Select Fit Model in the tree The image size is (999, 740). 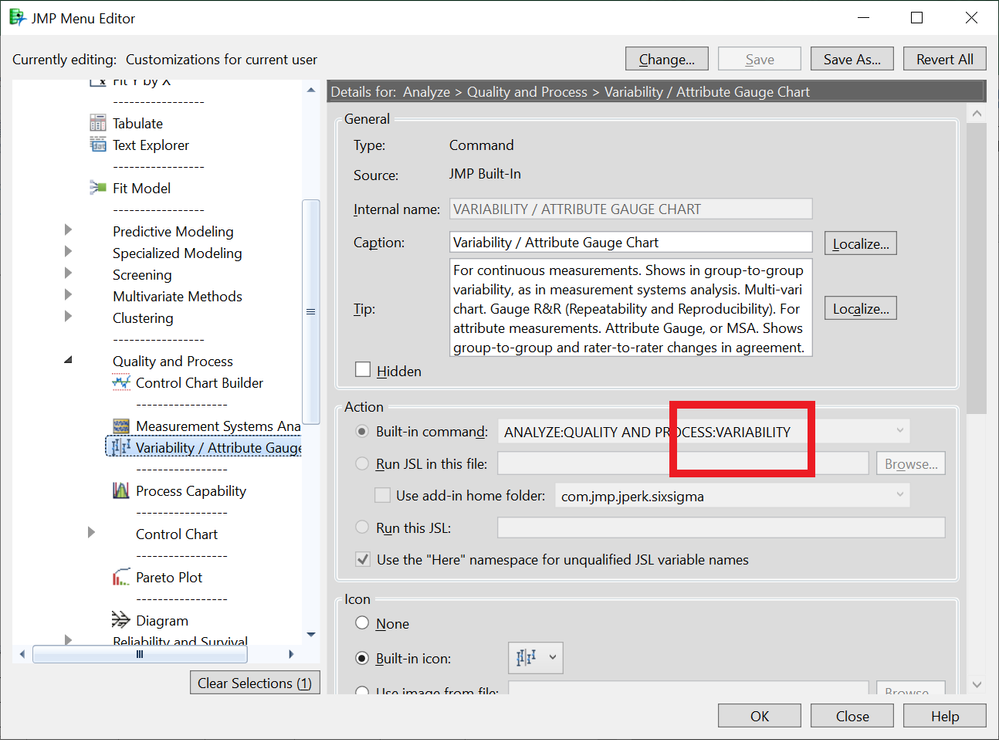point(141,188)
